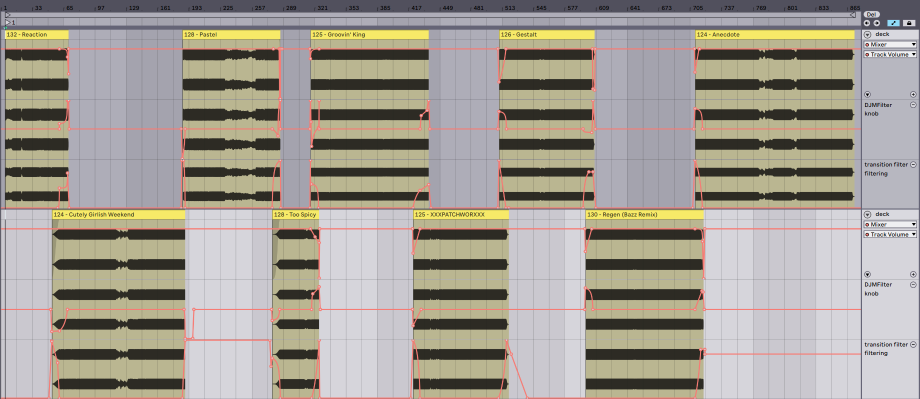Click bar 33 on the time ruler
This screenshot has height=399, width=920.
pos(38,8)
